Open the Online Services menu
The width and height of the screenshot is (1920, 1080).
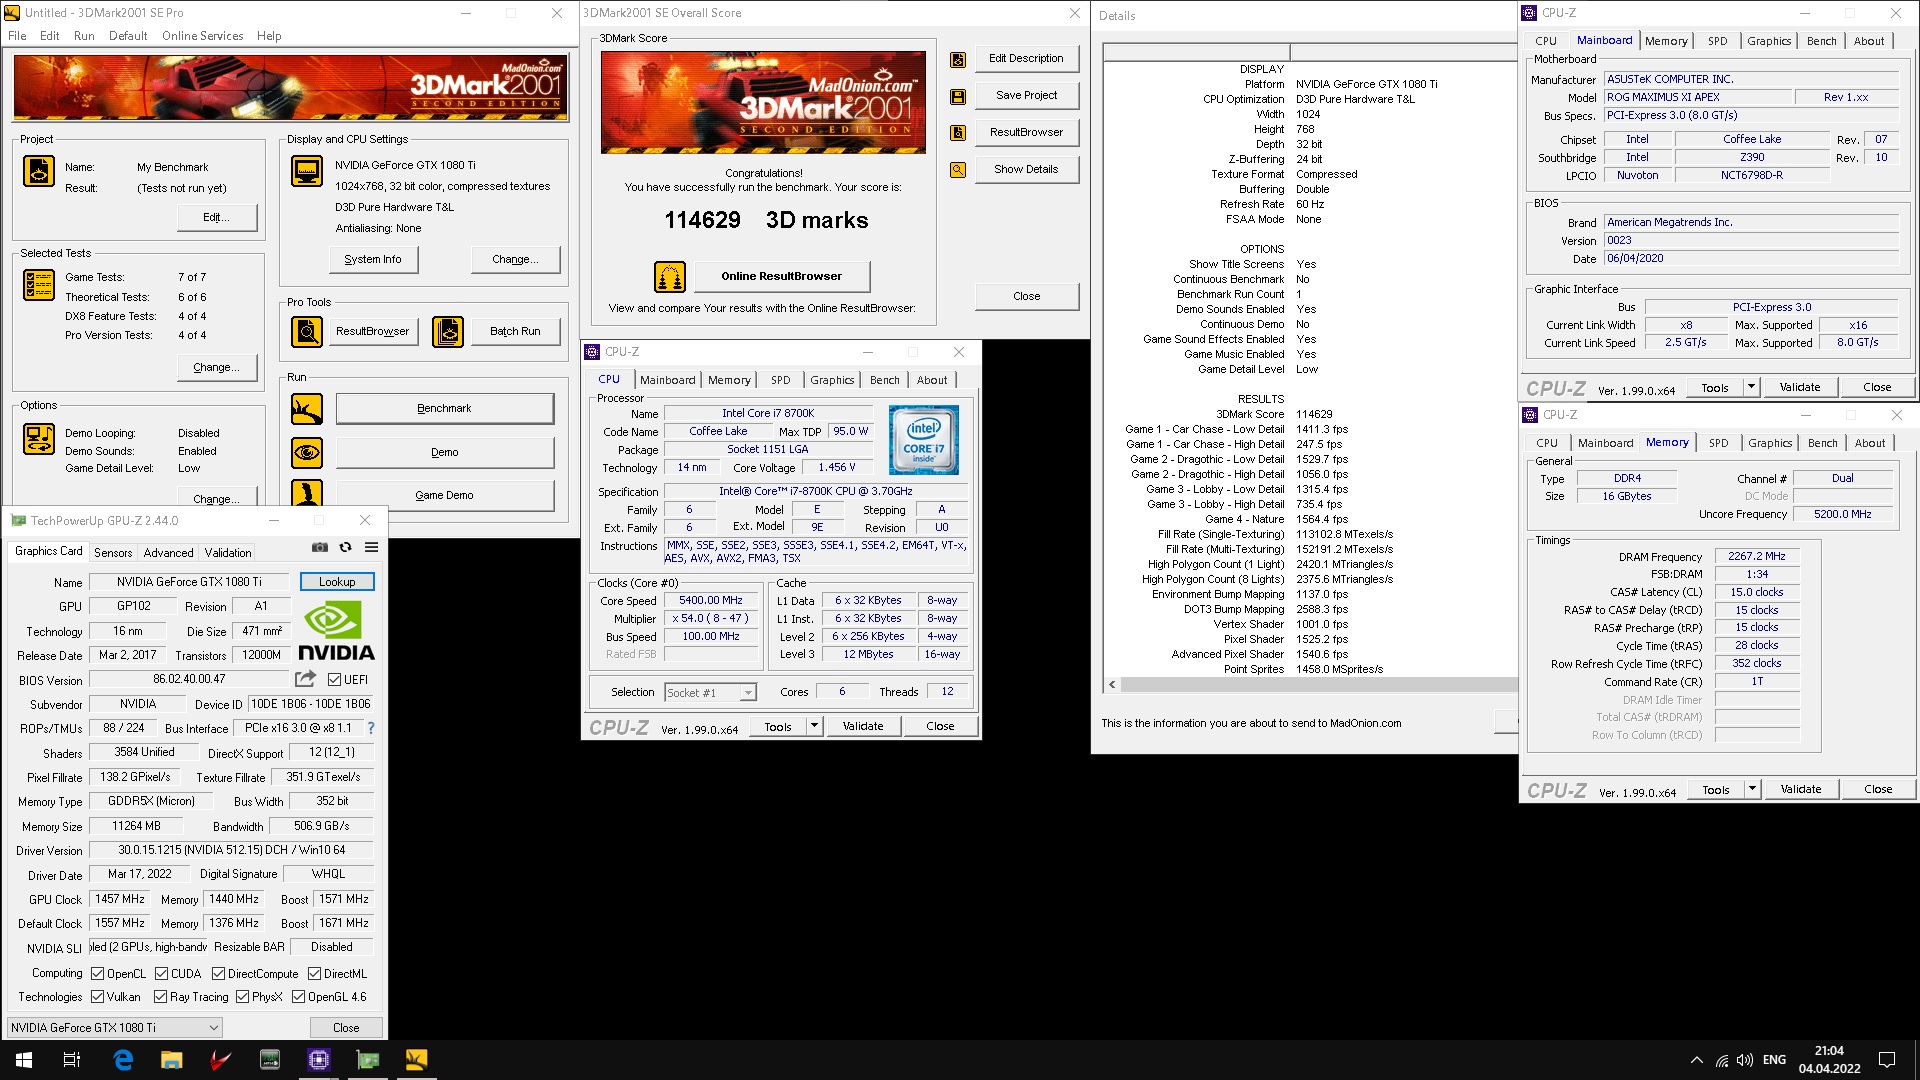203,36
